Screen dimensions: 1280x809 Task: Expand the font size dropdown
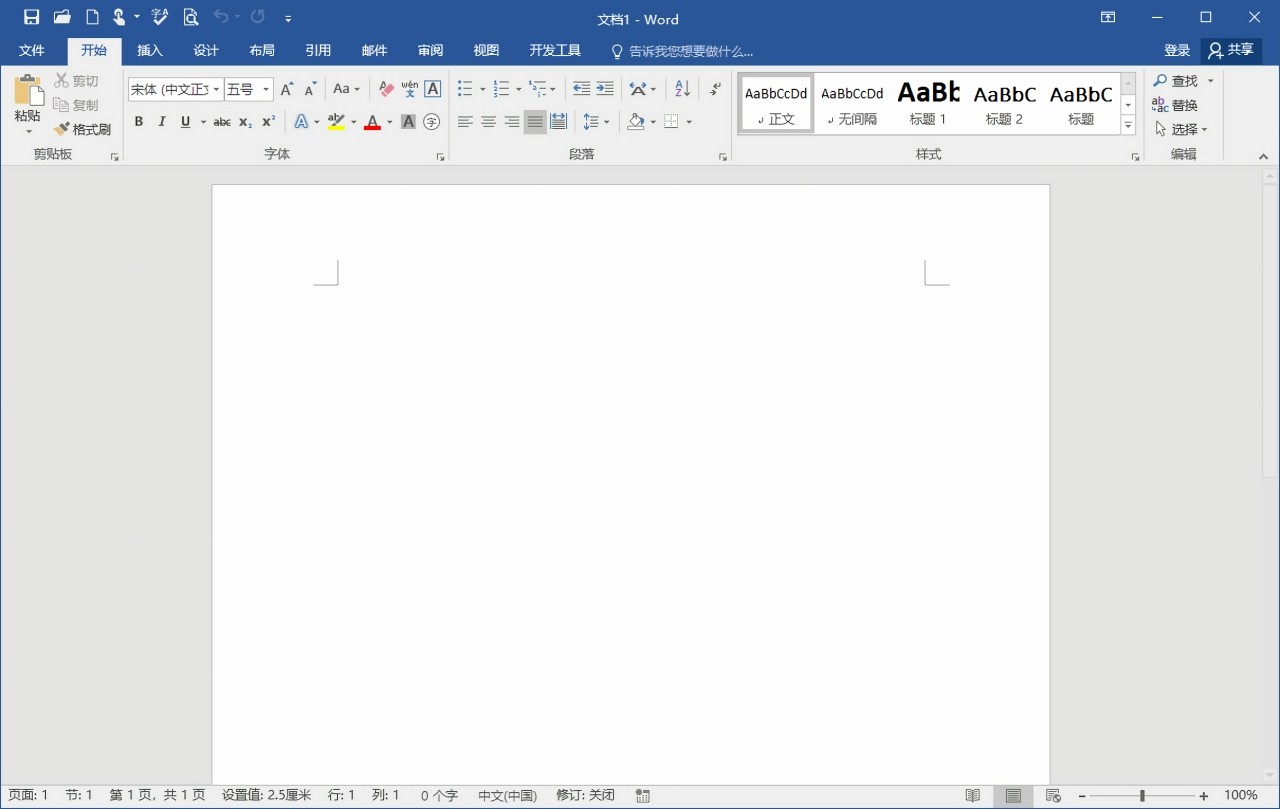point(264,89)
